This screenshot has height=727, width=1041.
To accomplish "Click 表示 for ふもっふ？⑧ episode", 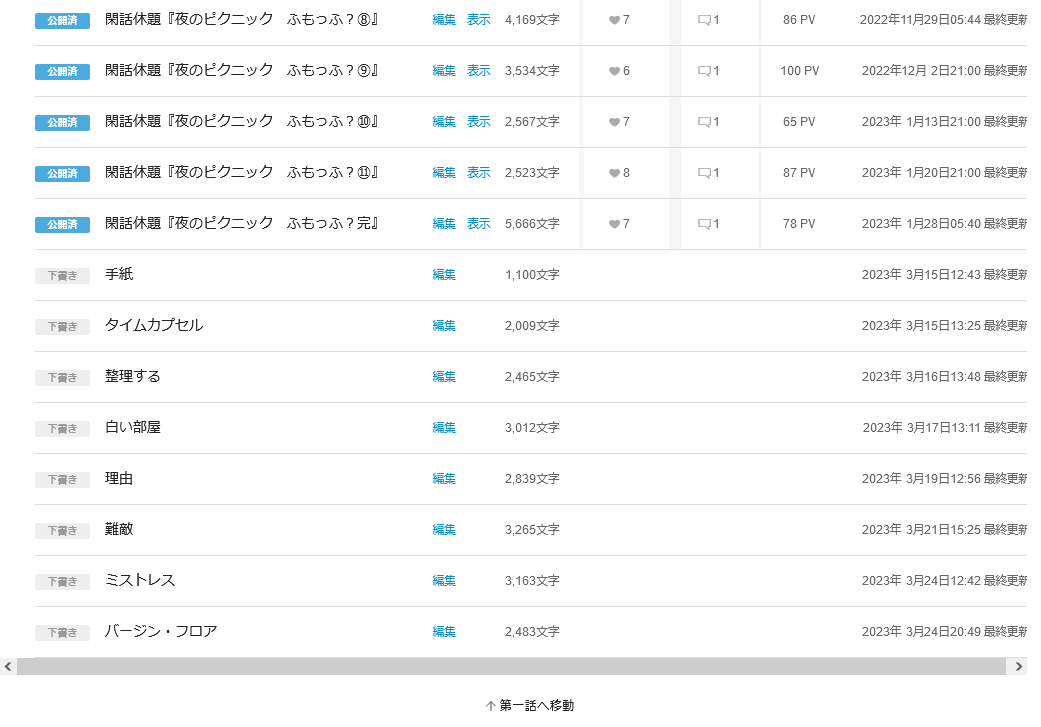I will click(478, 20).
